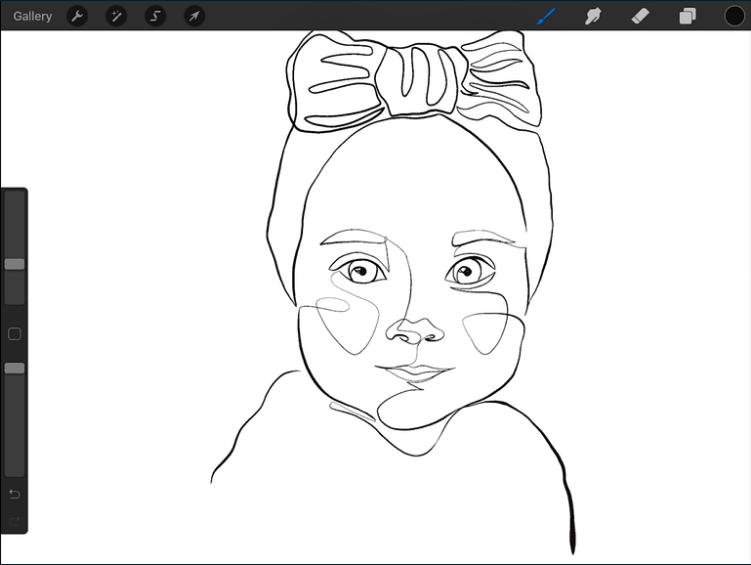
Task: Activate the Transform arrow tool
Action: 194,16
